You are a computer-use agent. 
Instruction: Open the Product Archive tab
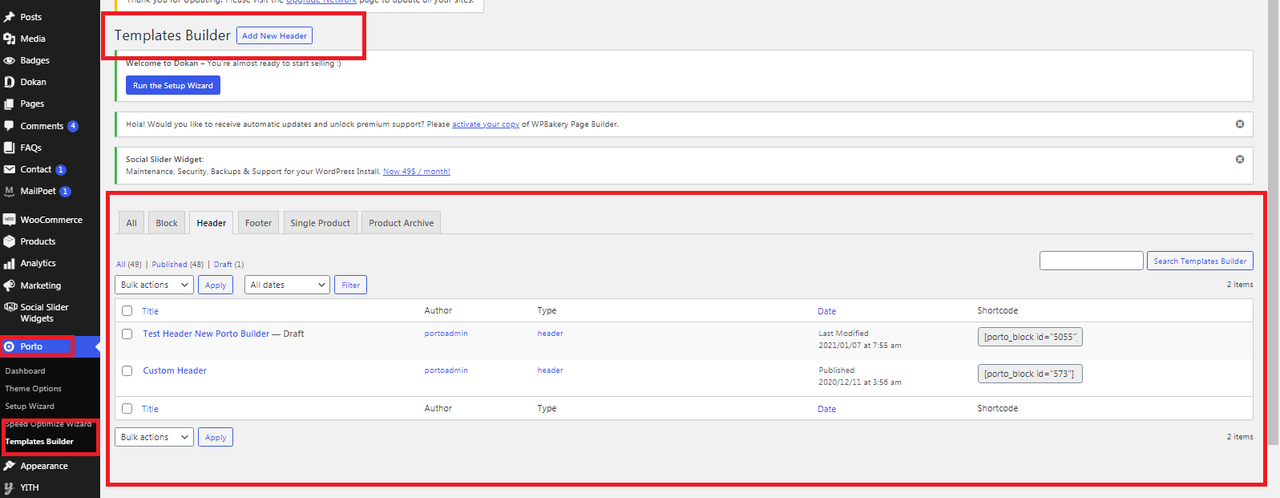(x=401, y=223)
